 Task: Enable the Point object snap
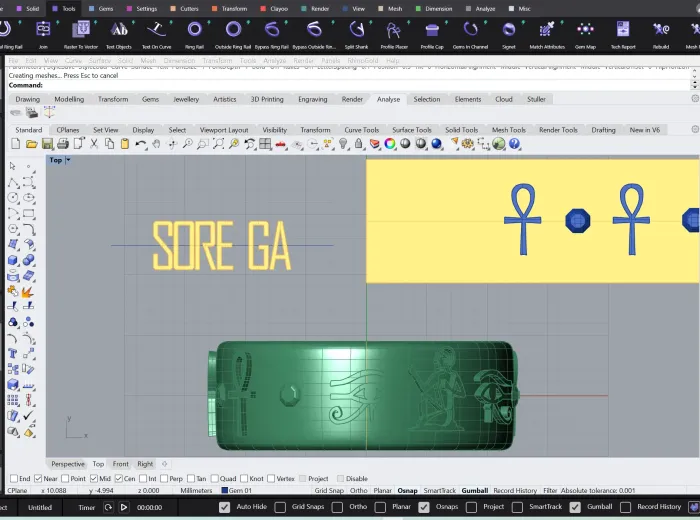click(65, 478)
